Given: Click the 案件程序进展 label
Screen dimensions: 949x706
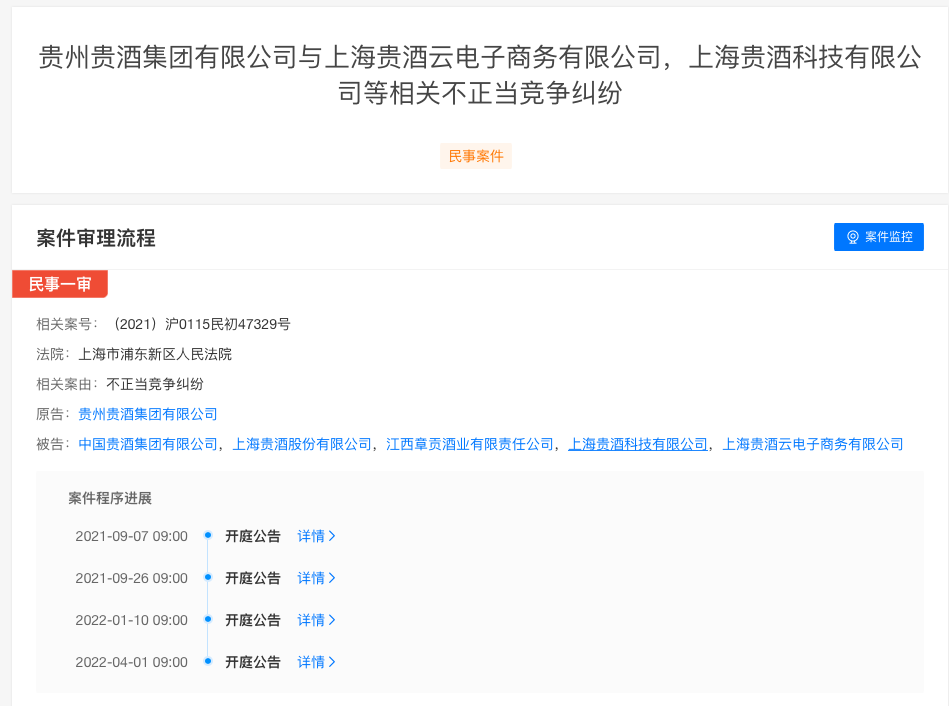Looking at the screenshot, I should [x=110, y=498].
